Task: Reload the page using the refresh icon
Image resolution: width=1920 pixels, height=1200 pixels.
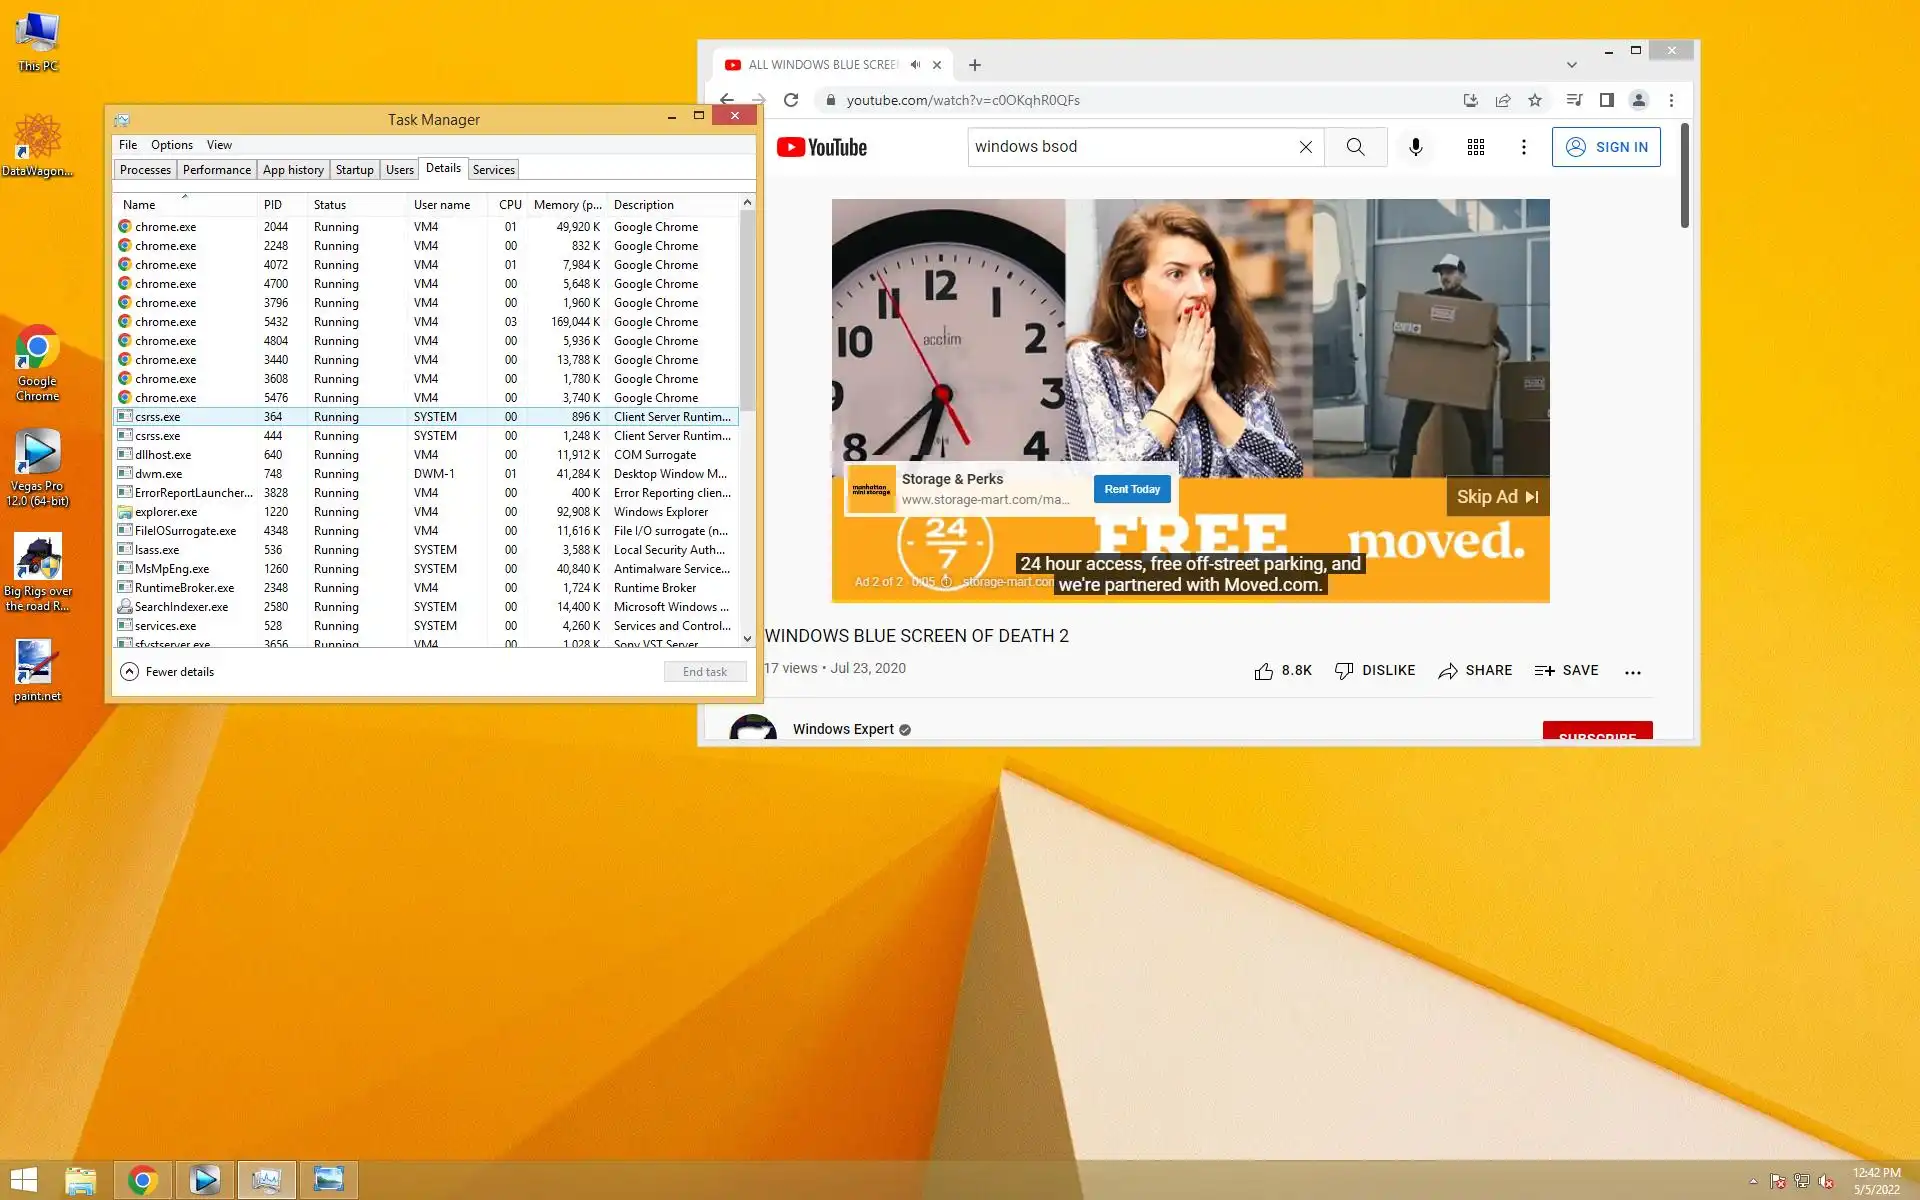Action: [x=791, y=100]
